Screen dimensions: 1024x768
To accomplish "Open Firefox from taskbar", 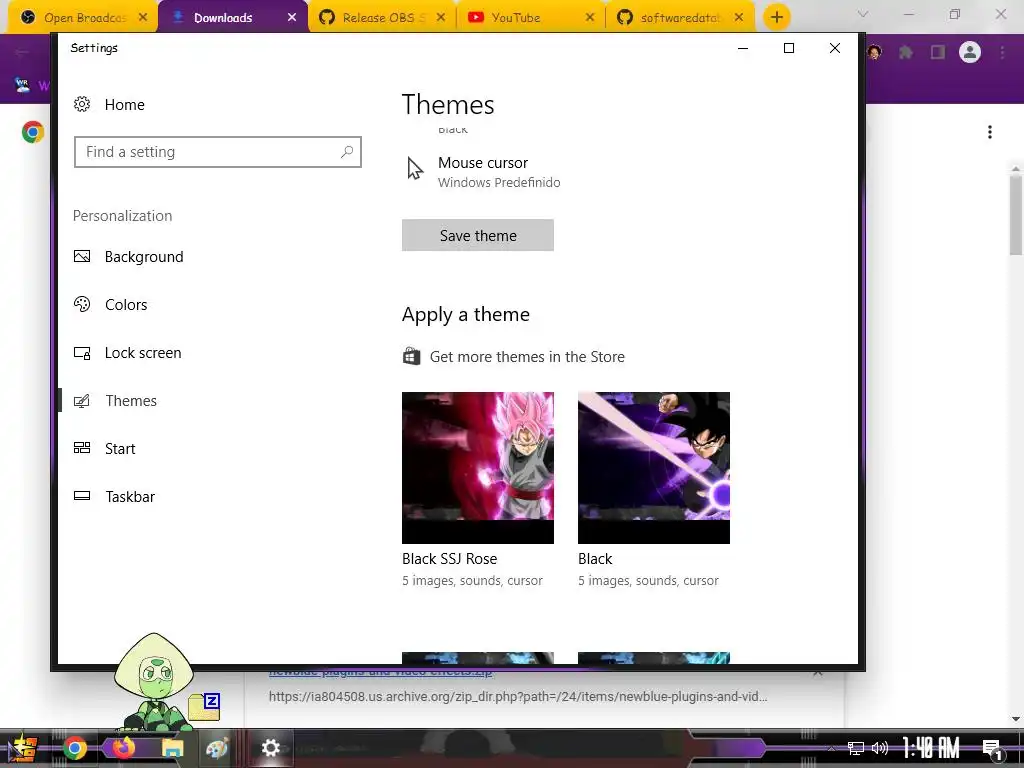I will tap(123, 748).
